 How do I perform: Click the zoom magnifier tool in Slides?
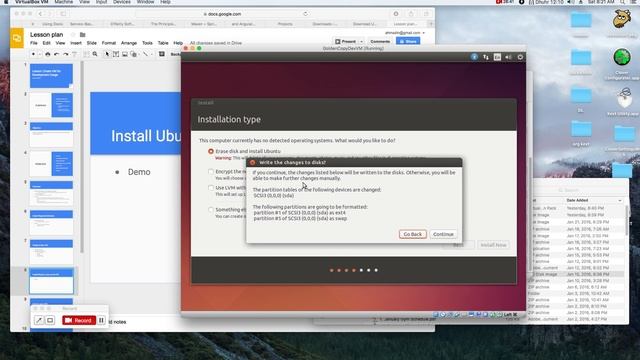(95, 54)
